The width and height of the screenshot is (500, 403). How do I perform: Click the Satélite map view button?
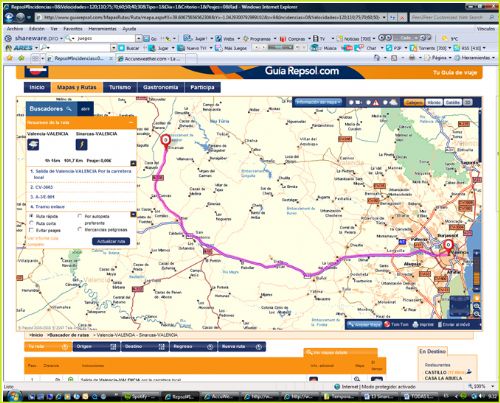[x=453, y=102]
